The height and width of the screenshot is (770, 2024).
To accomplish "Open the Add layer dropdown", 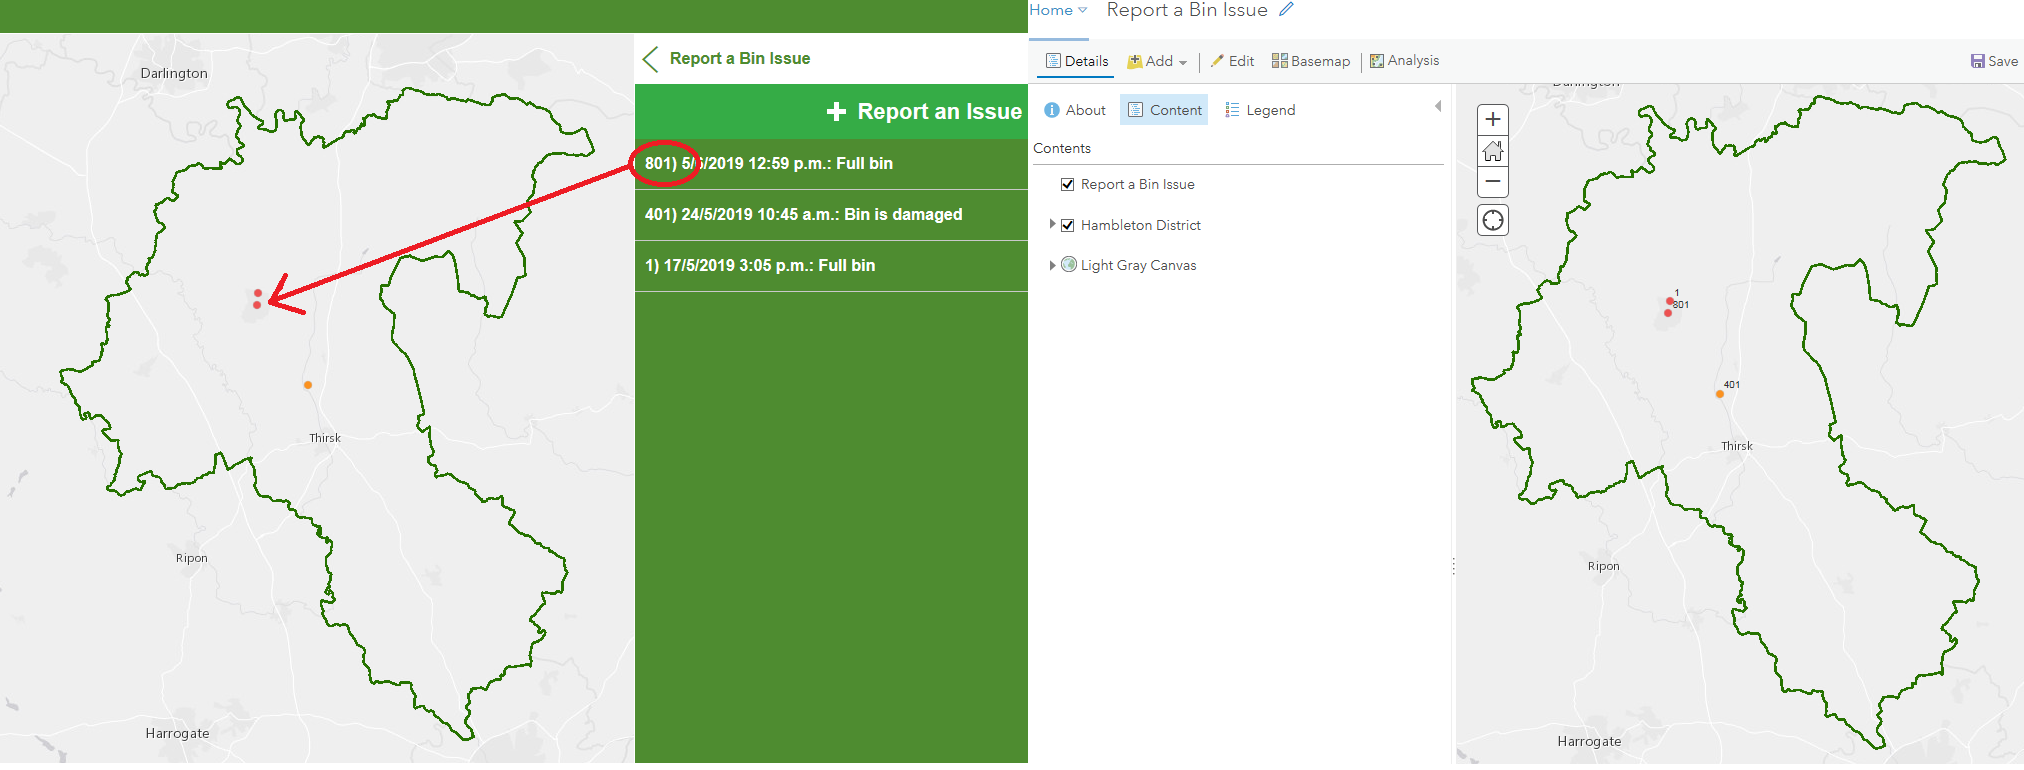I will [1157, 61].
